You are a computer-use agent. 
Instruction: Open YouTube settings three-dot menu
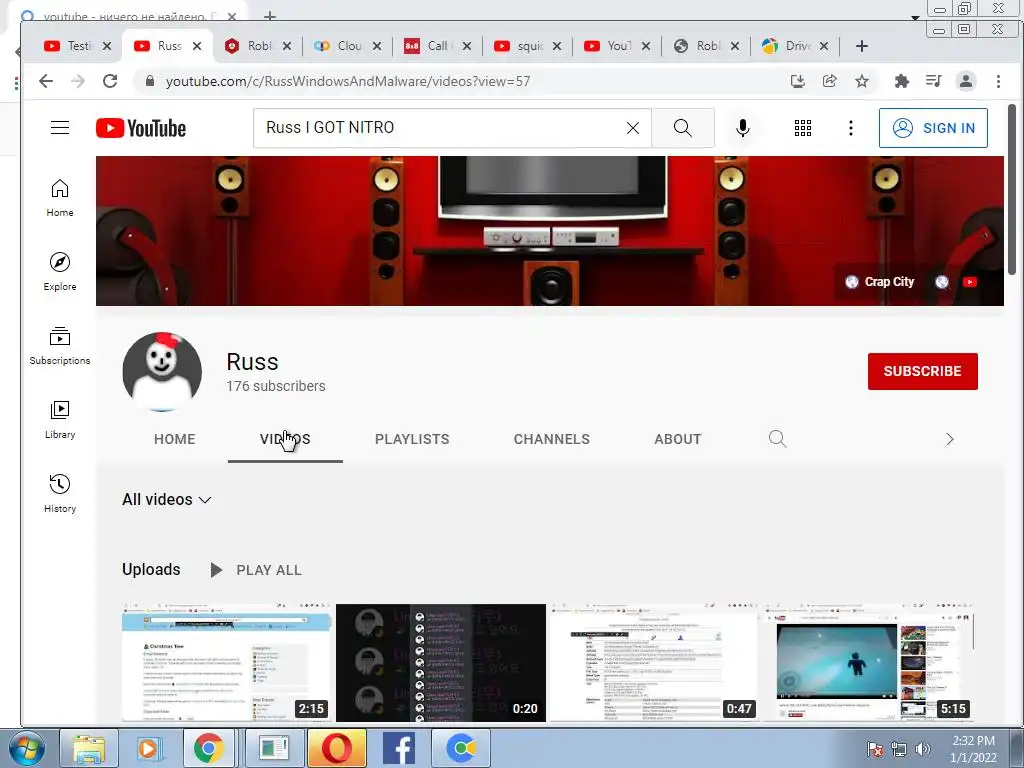[x=850, y=128]
